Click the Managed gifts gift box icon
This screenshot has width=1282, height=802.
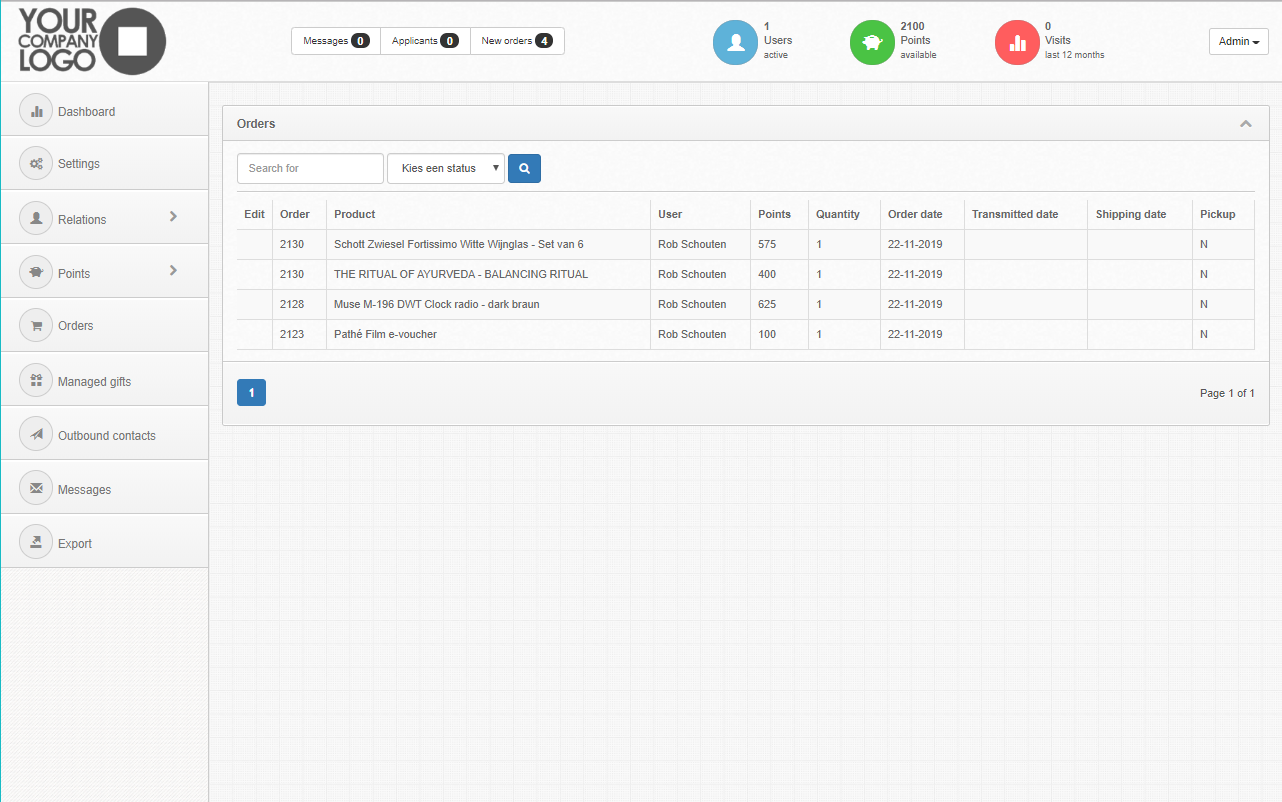click(36, 380)
